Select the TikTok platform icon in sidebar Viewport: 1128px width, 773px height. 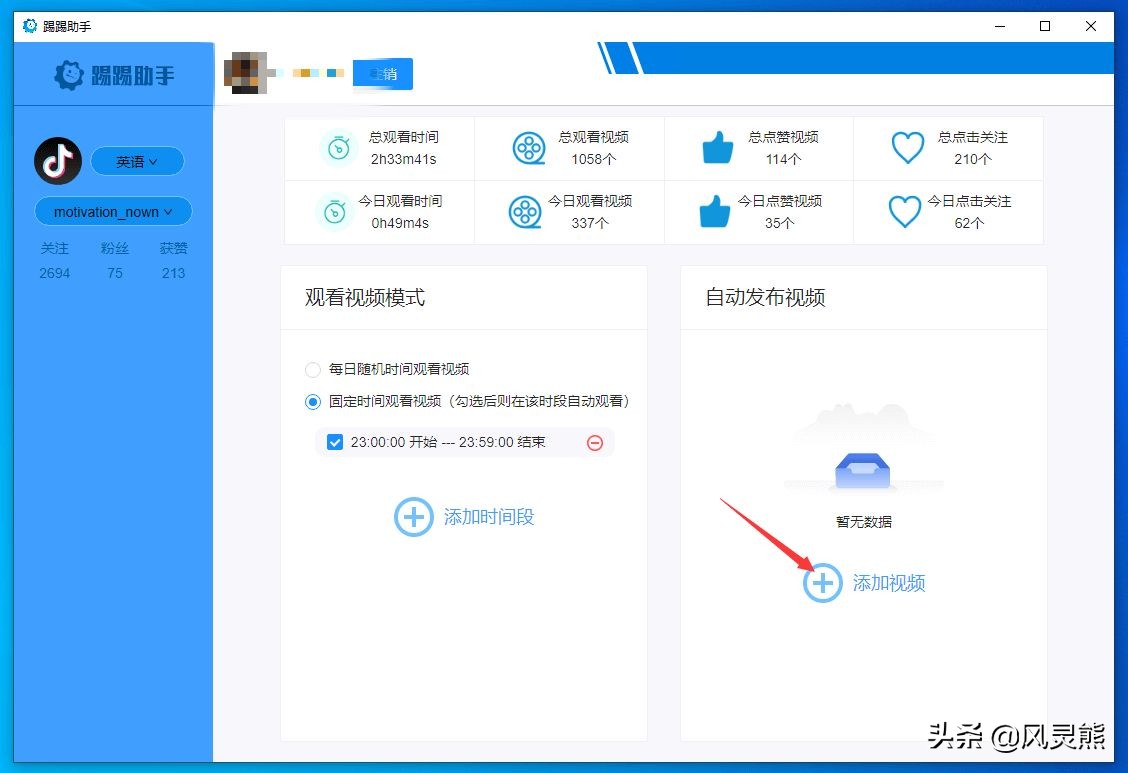57,161
